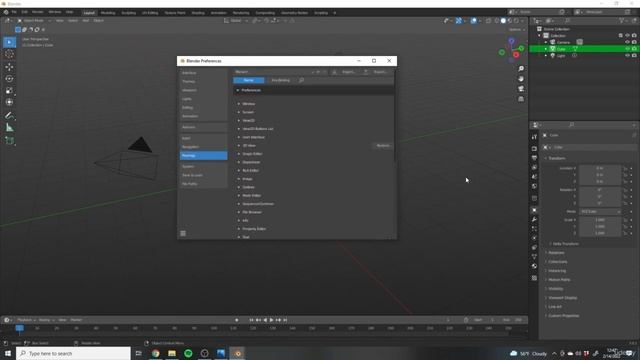The image size is (640, 360).
Task: Open the Preferences hamburger menu icon
Action: (183, 233)
